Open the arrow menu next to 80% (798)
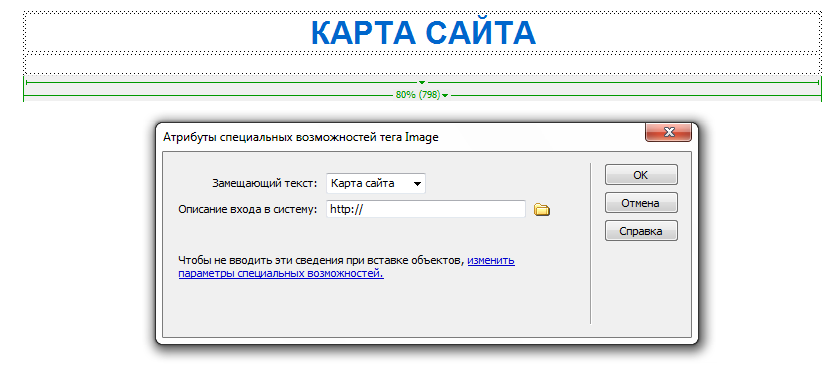839x375 pixels. (445, 95)
